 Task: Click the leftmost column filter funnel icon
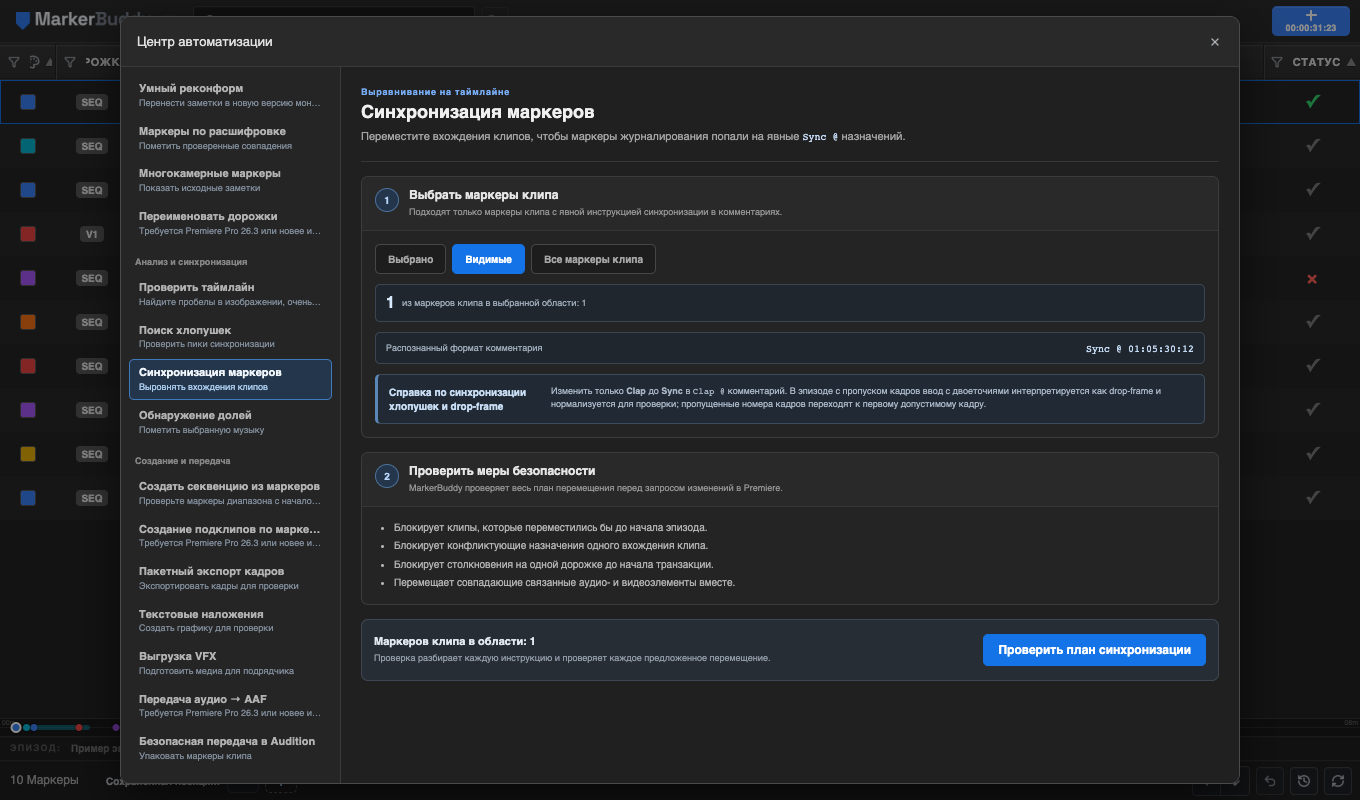14,62
